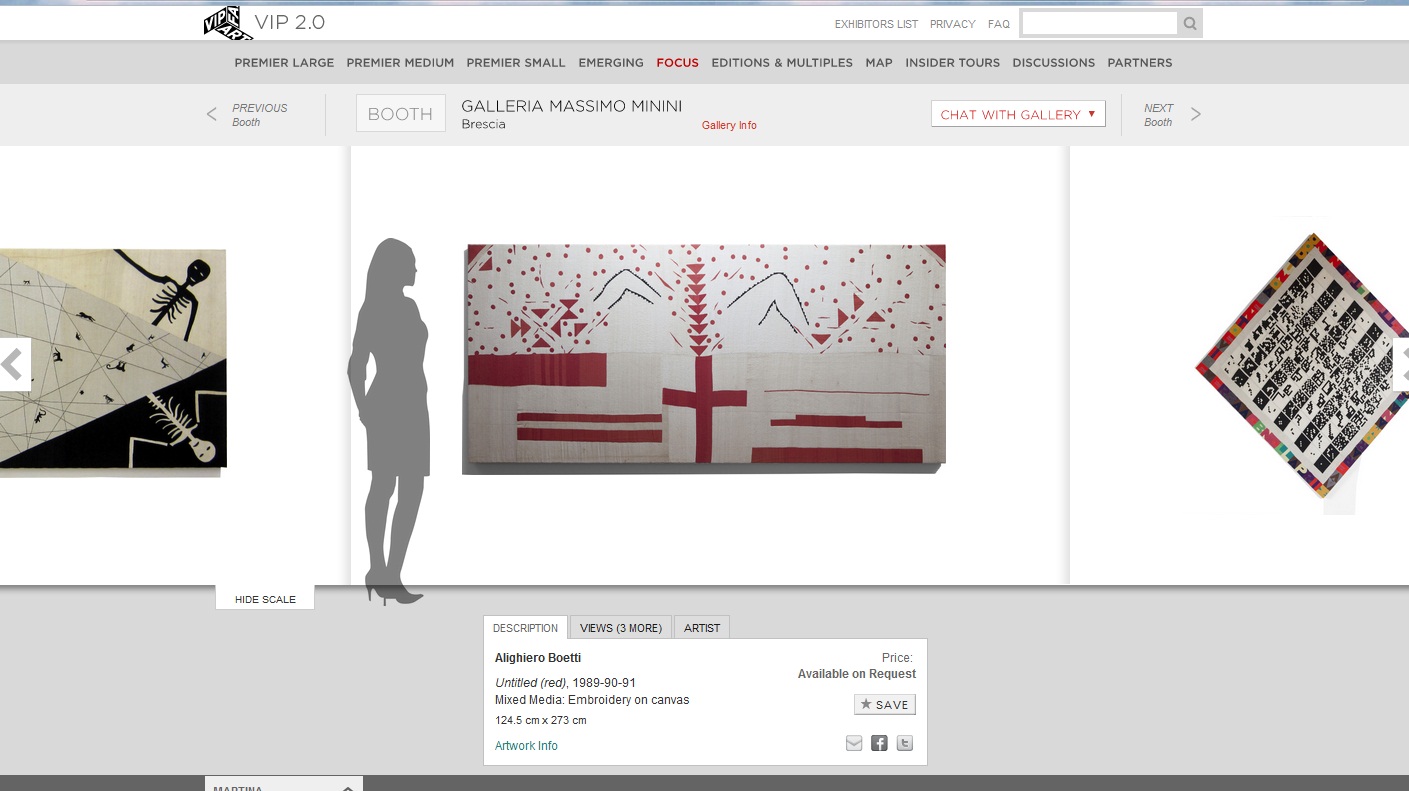
Task: Open Partners section
Action: (x=1139, y=63)
